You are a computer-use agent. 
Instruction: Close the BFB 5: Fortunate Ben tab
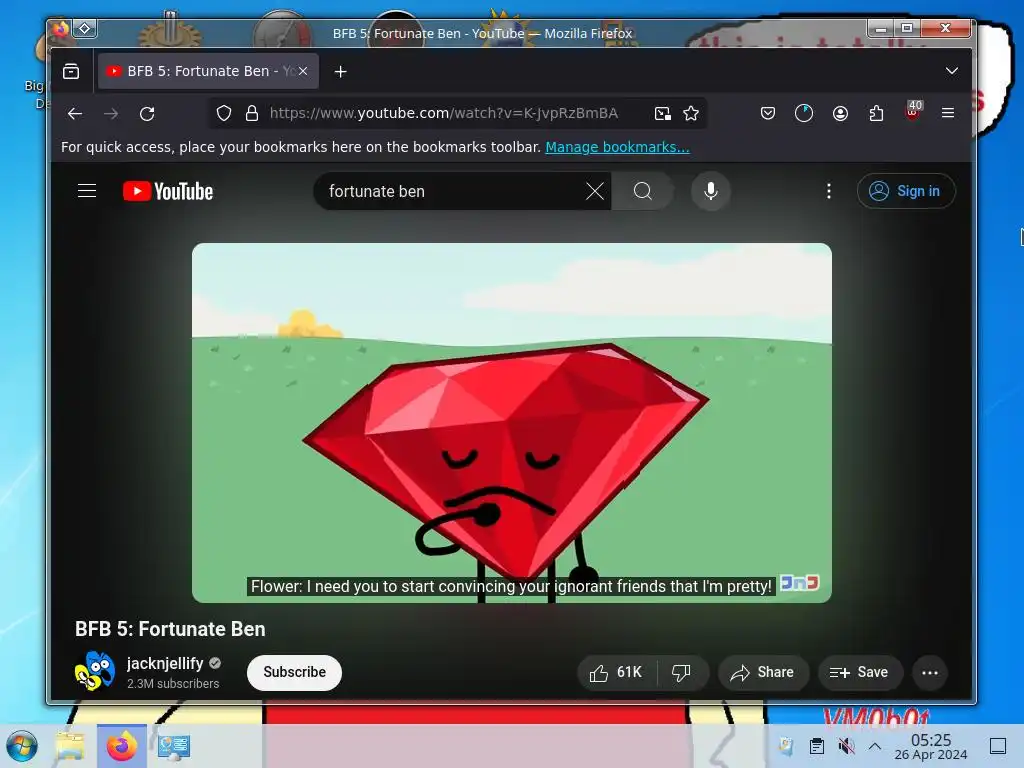303,71
